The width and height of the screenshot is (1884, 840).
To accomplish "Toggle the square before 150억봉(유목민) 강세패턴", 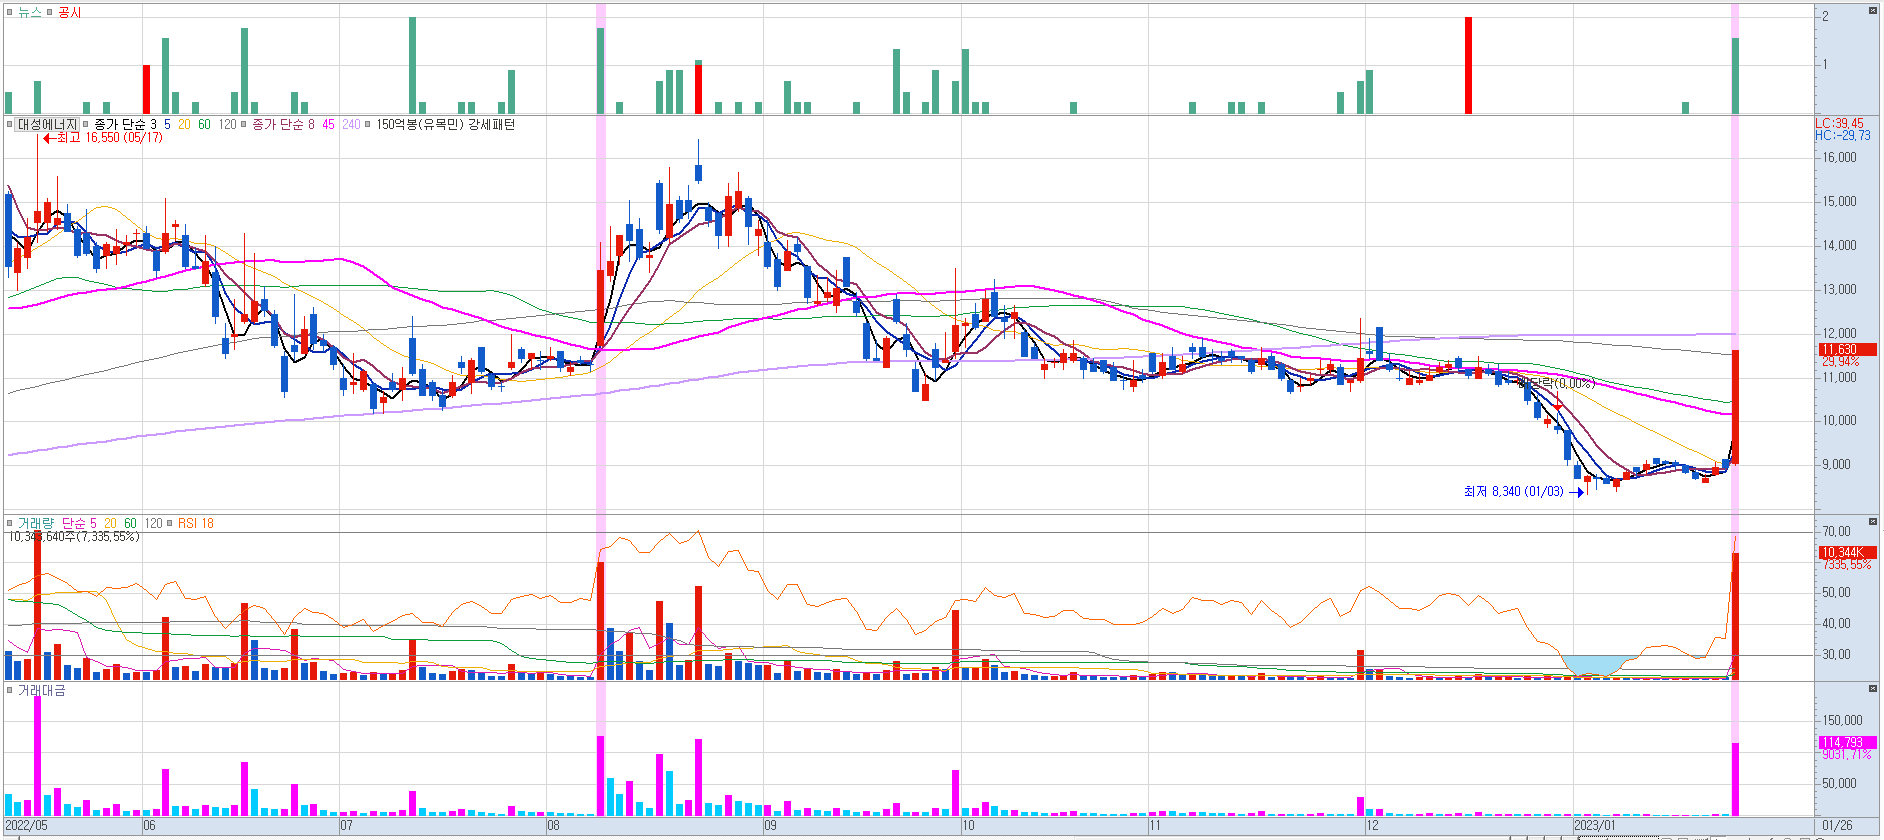I will point(368,125).
